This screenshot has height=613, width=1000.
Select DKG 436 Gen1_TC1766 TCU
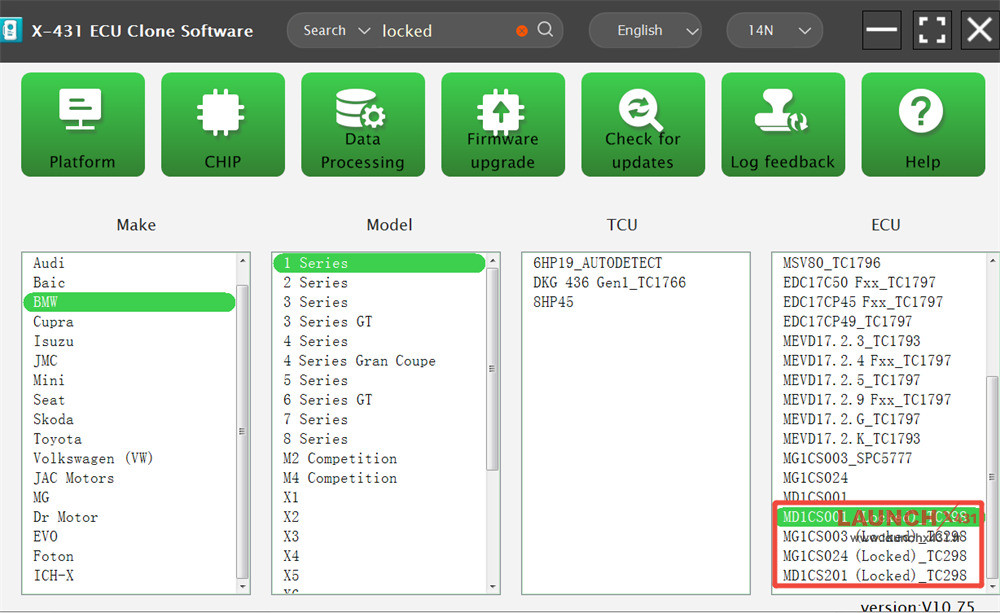pos(610,283)
